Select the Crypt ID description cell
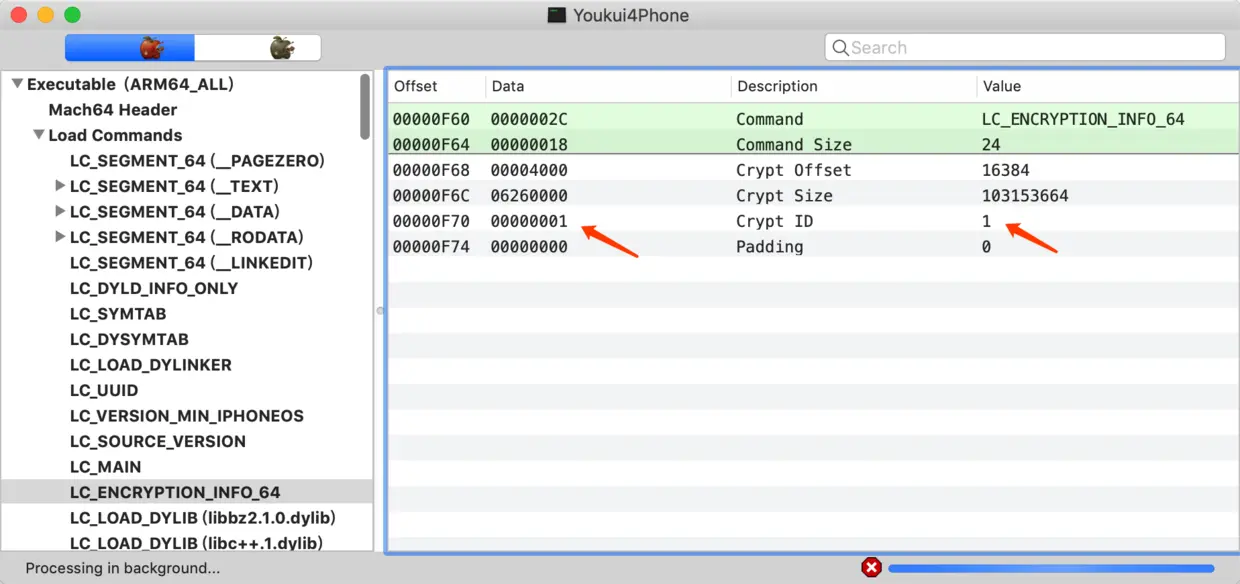Screen dimensions: 1240x584 774,221
